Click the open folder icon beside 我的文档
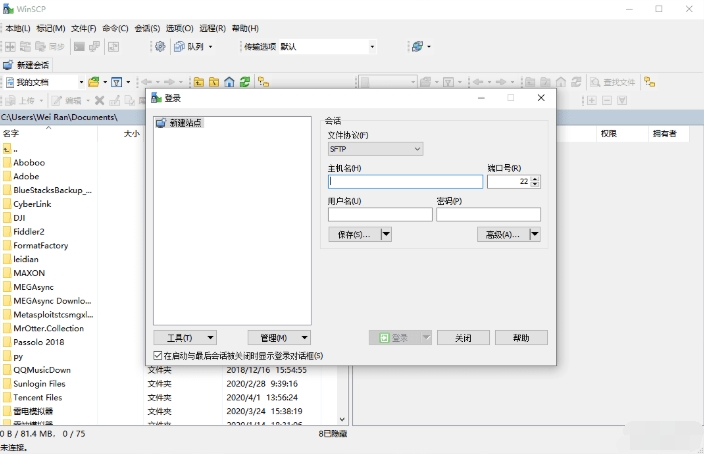Screen dimensions: 704x454 pyautogui.click(x=94, y=82)
